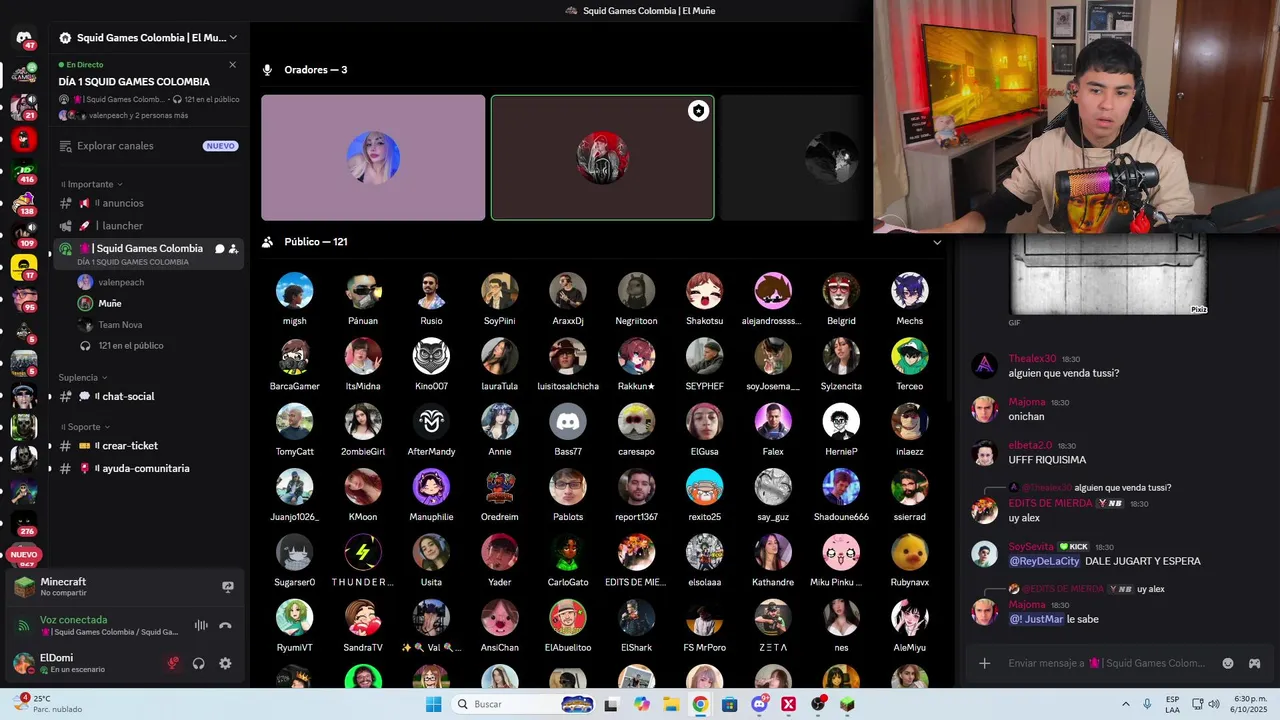Open Microsoft Store from taskbar

pyautogui.click(x=729, y=704)
